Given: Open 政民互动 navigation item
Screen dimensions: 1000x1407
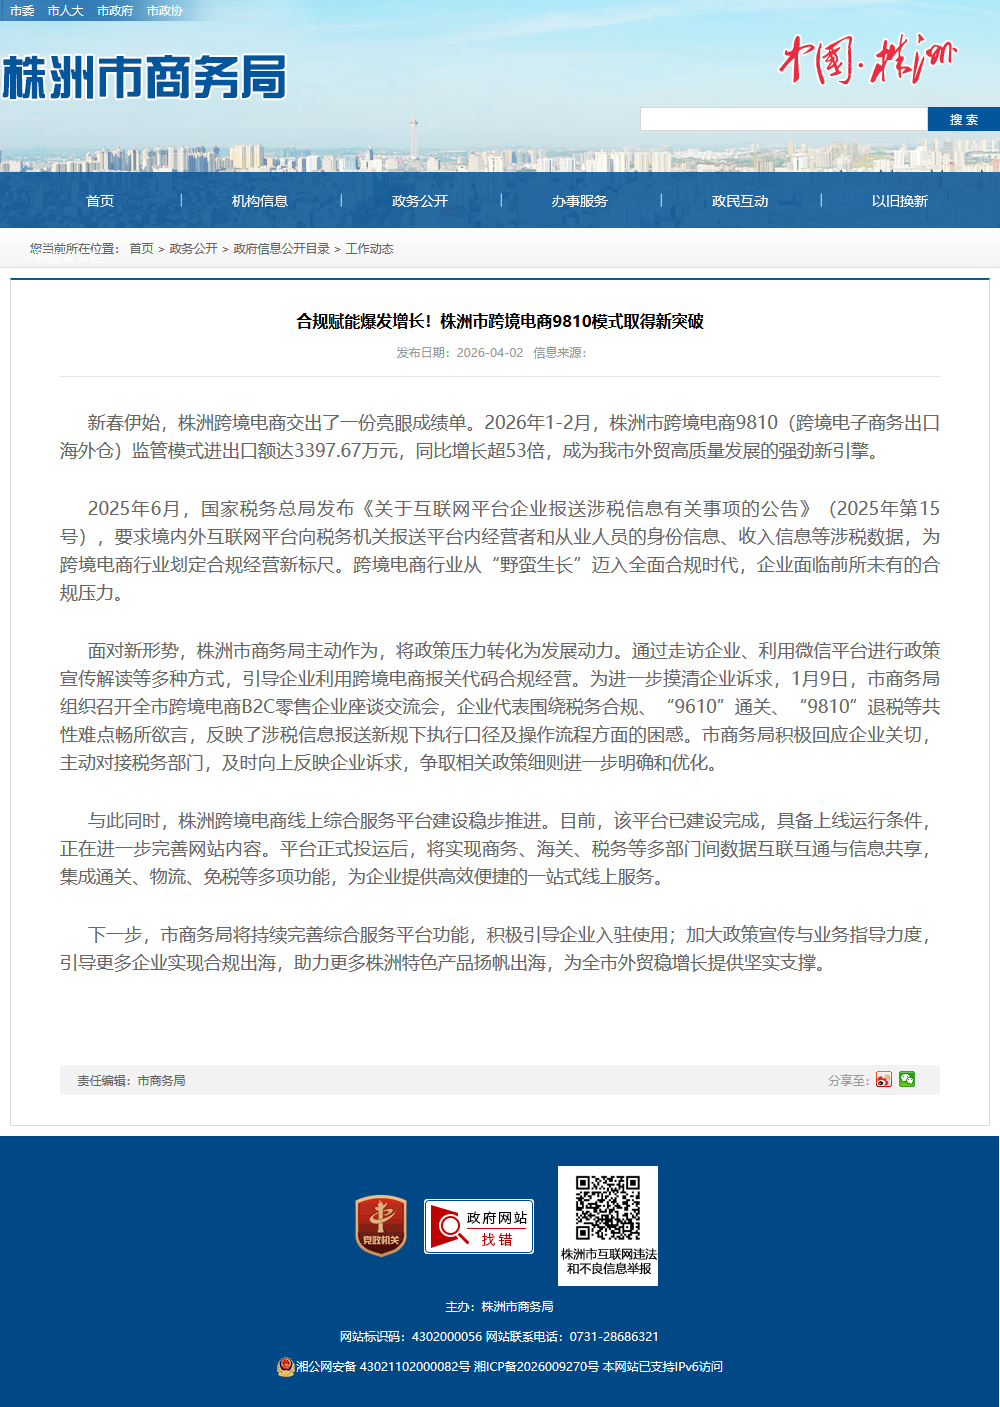Looking at the screenshot, I should coord(740,201).
